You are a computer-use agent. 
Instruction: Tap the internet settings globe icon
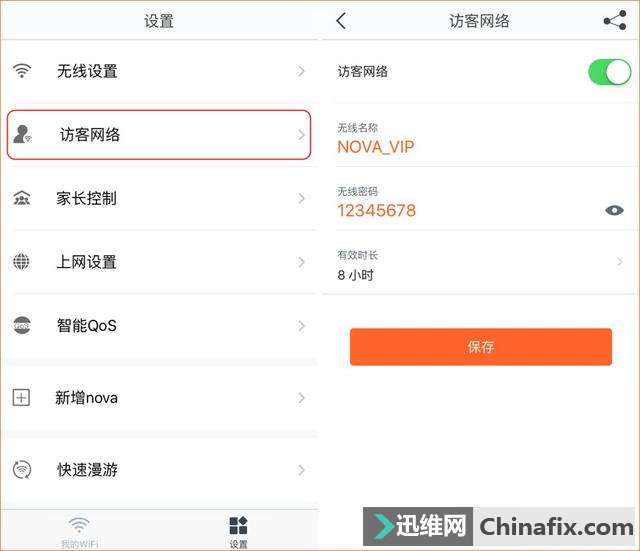point(21,262)
